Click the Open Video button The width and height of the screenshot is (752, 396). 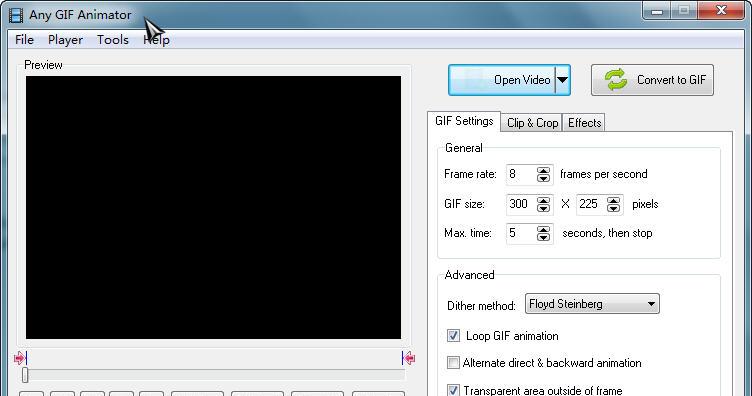pos(502,80)
